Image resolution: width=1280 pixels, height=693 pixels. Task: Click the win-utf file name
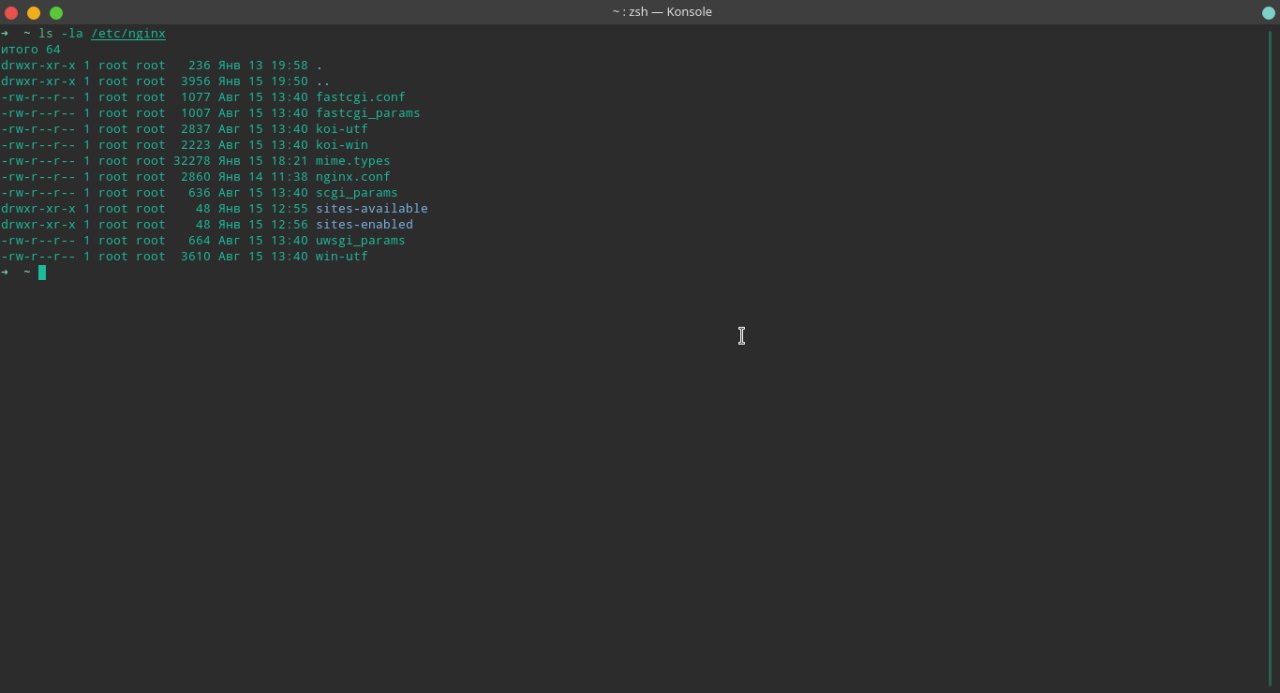coord(342,257)
